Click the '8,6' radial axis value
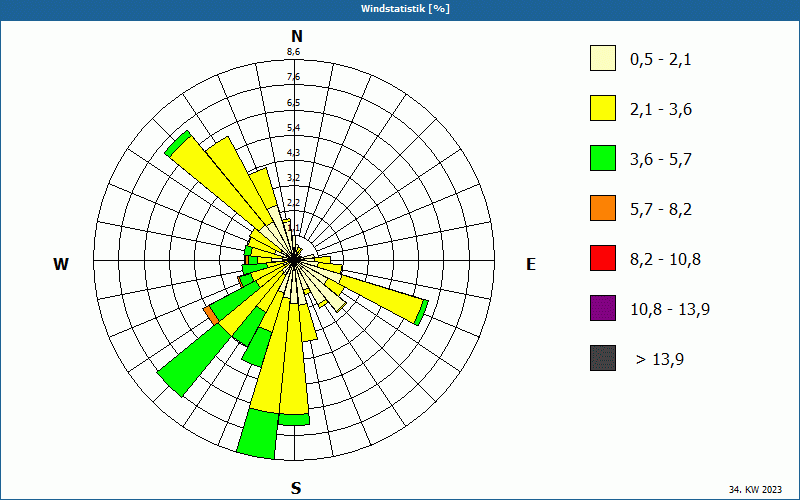This screenshot has width=800, height=500. (293, 52)
